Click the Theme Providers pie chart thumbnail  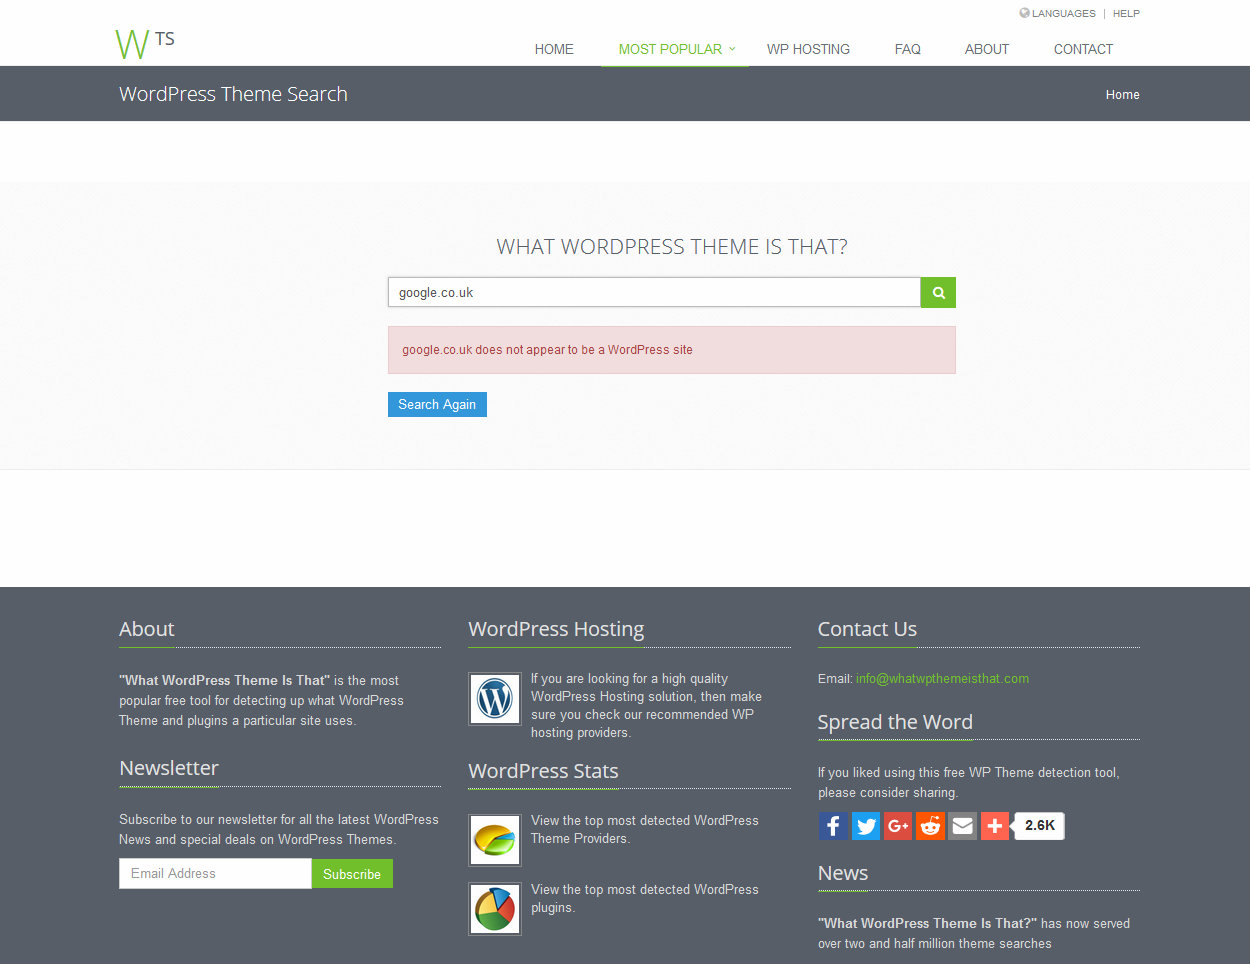click(495, 840)
